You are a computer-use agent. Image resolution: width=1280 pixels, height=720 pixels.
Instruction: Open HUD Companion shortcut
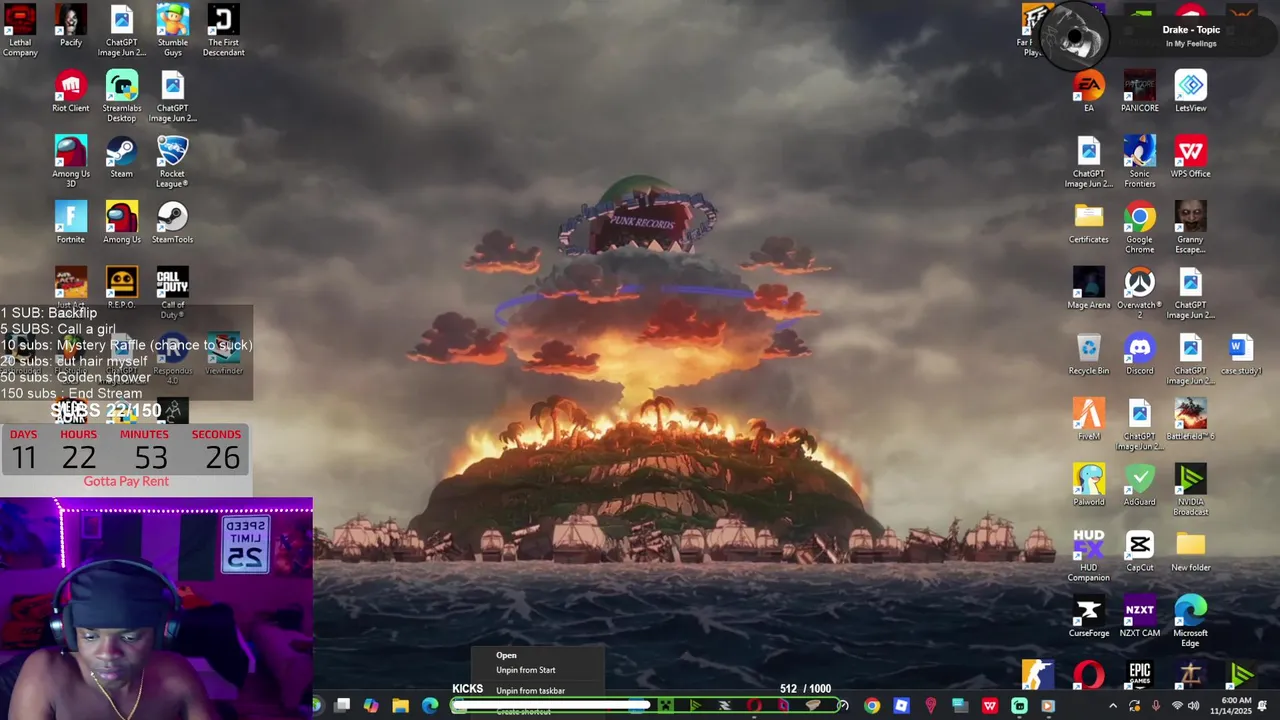pyautogui.click(x=1088, y=555)
